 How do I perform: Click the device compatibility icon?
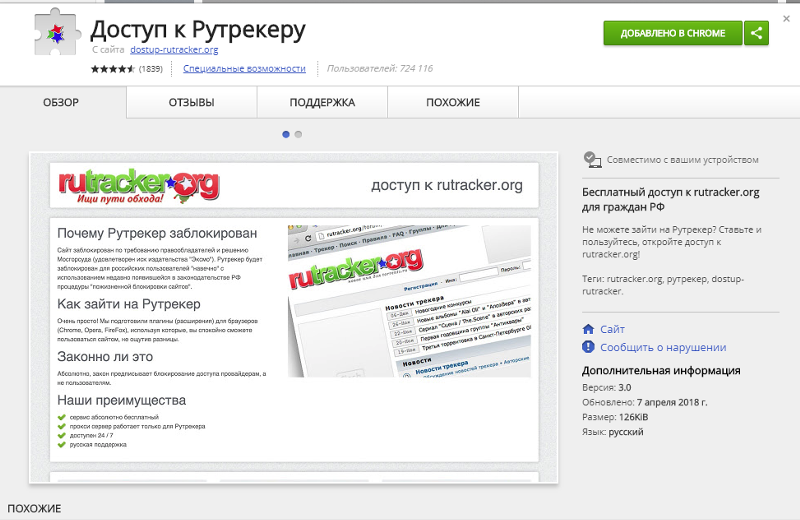tap(592, 160)
